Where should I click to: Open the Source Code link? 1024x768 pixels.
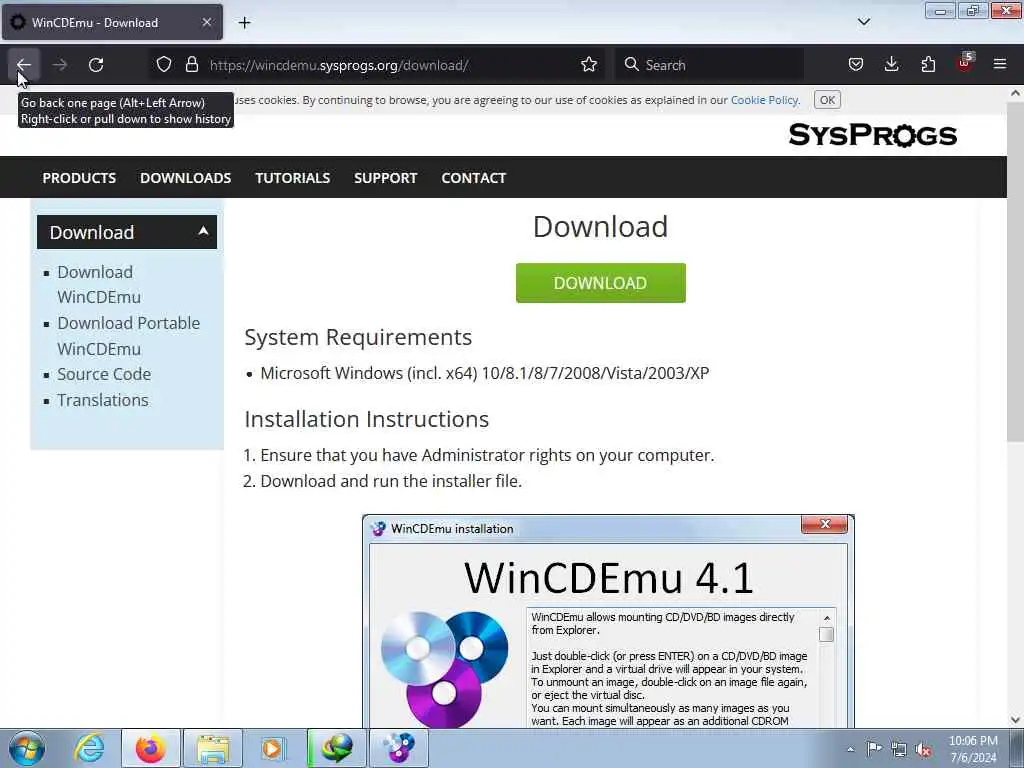coord(104,374)
